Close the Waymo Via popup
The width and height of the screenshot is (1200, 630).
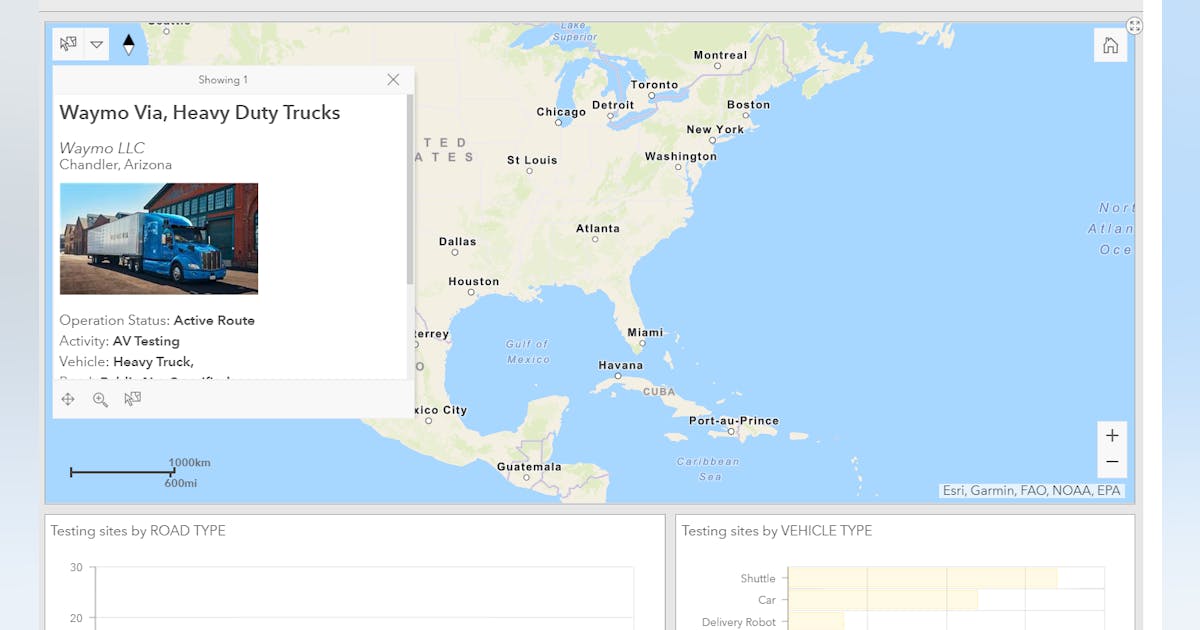click(393, 79)
